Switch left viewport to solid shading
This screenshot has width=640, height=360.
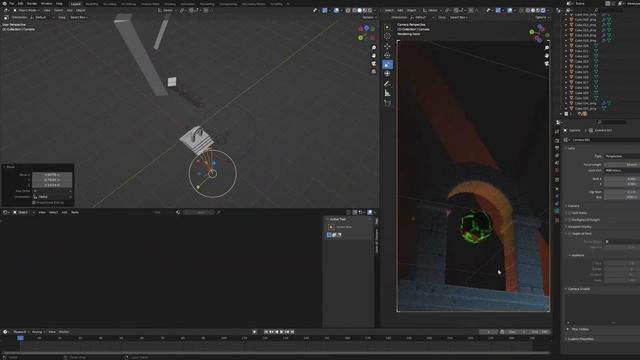[360, 10]
